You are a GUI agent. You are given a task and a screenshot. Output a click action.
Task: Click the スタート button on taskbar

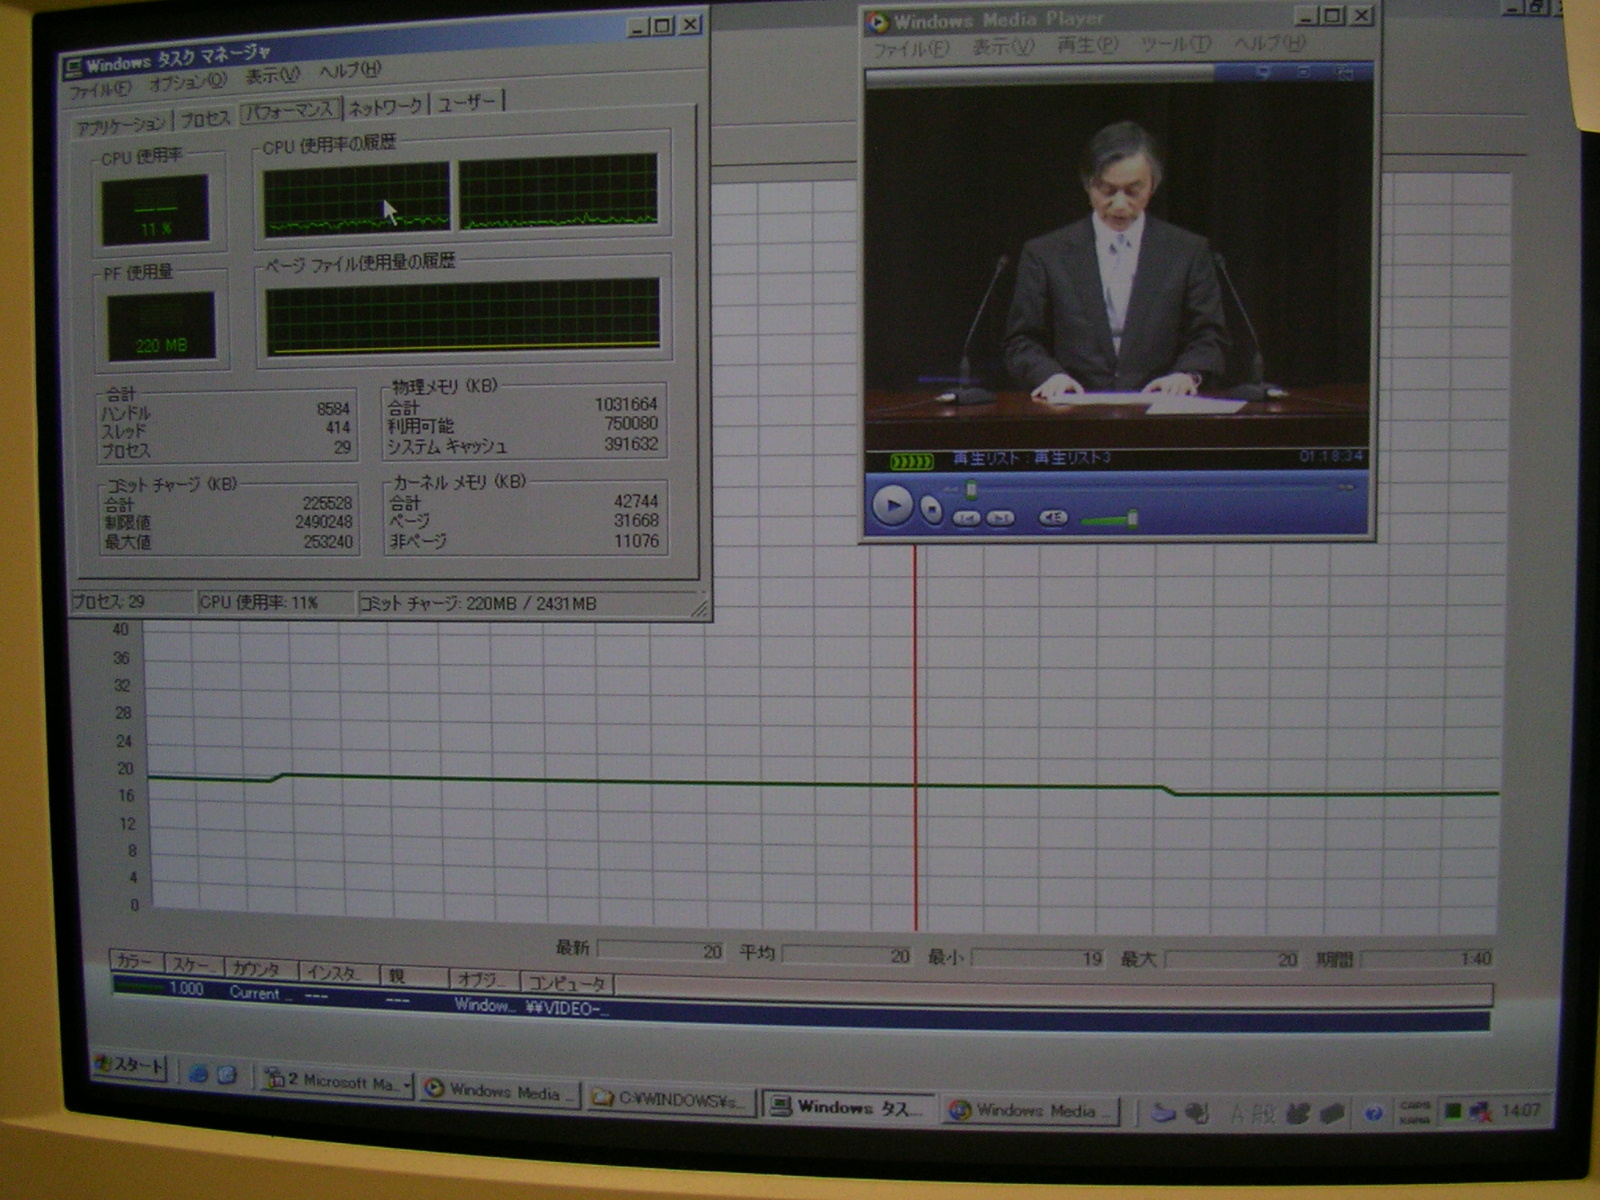tap(130, 1066)
